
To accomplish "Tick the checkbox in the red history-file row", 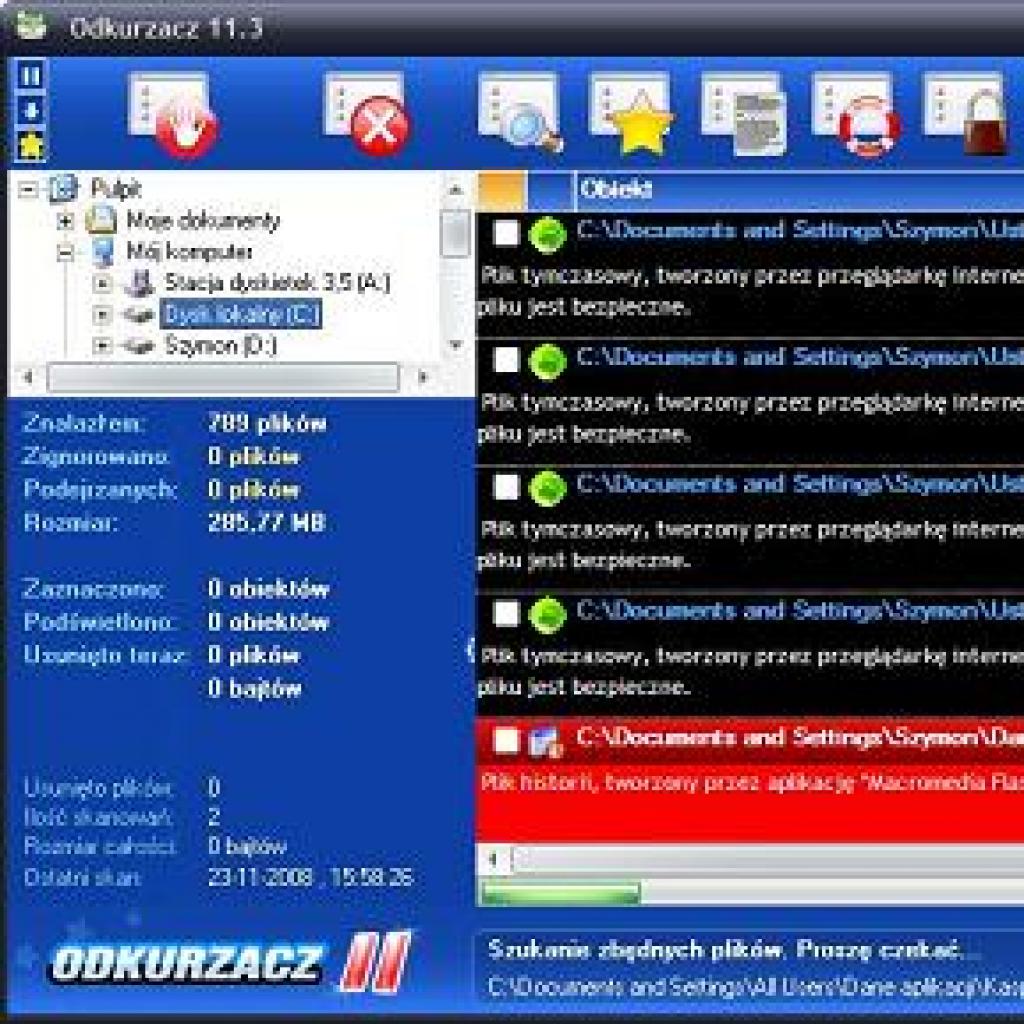I will click(506, 741).
